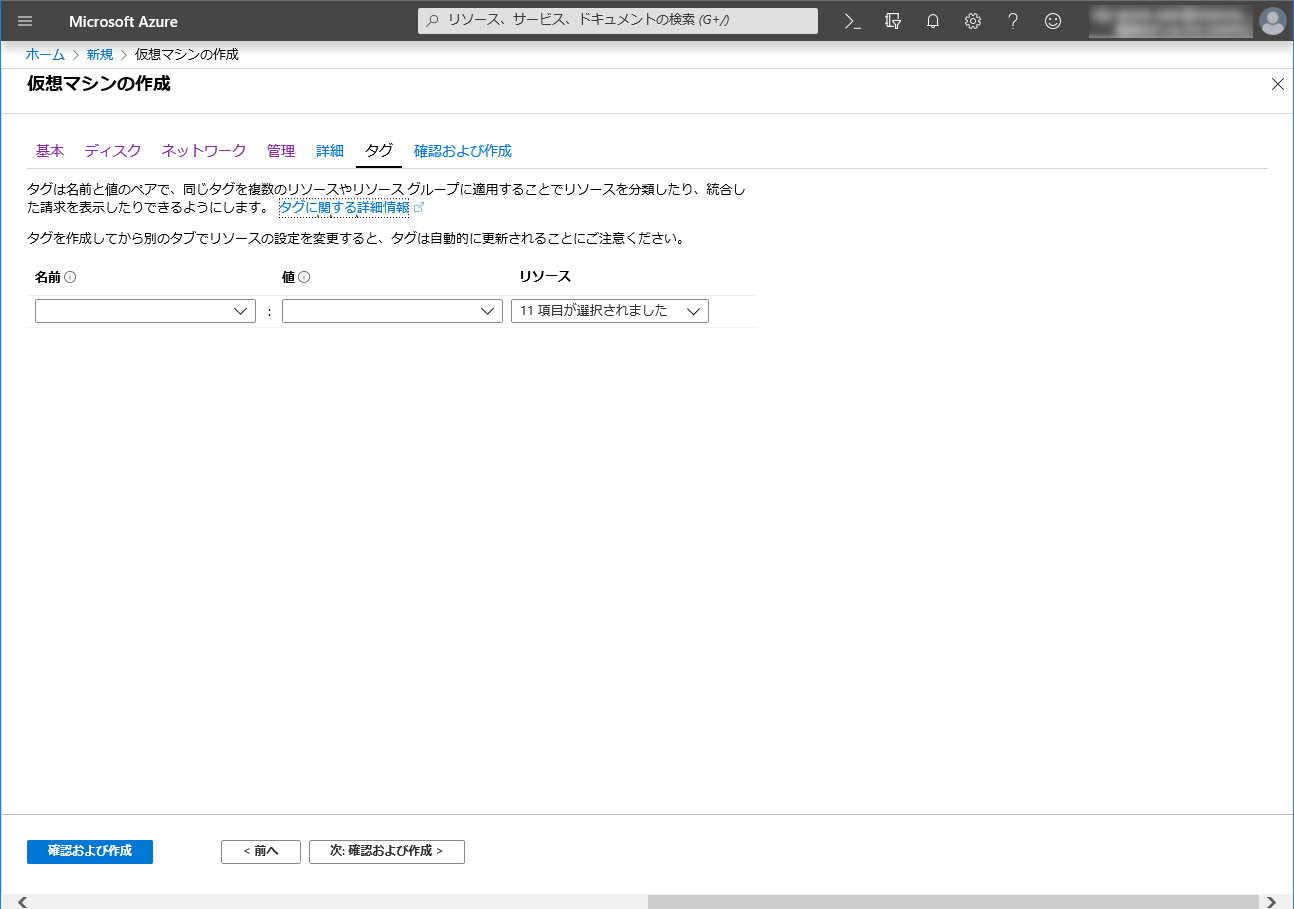
Task: Click the < 前へ button
Action: pyautogui.click(x=261, y=851)
